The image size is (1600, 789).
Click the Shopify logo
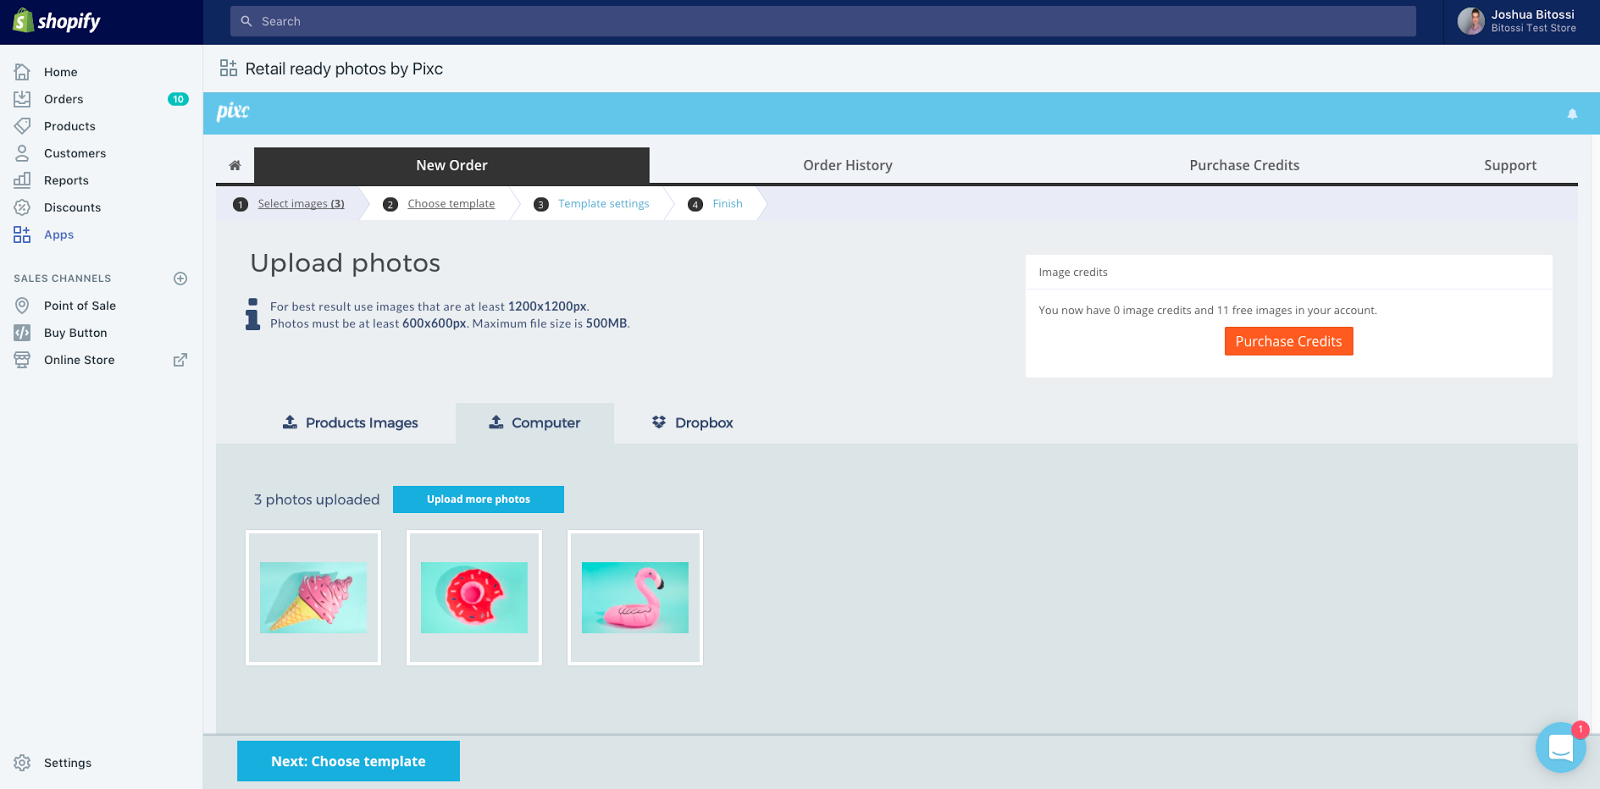(x=57, y=21)
